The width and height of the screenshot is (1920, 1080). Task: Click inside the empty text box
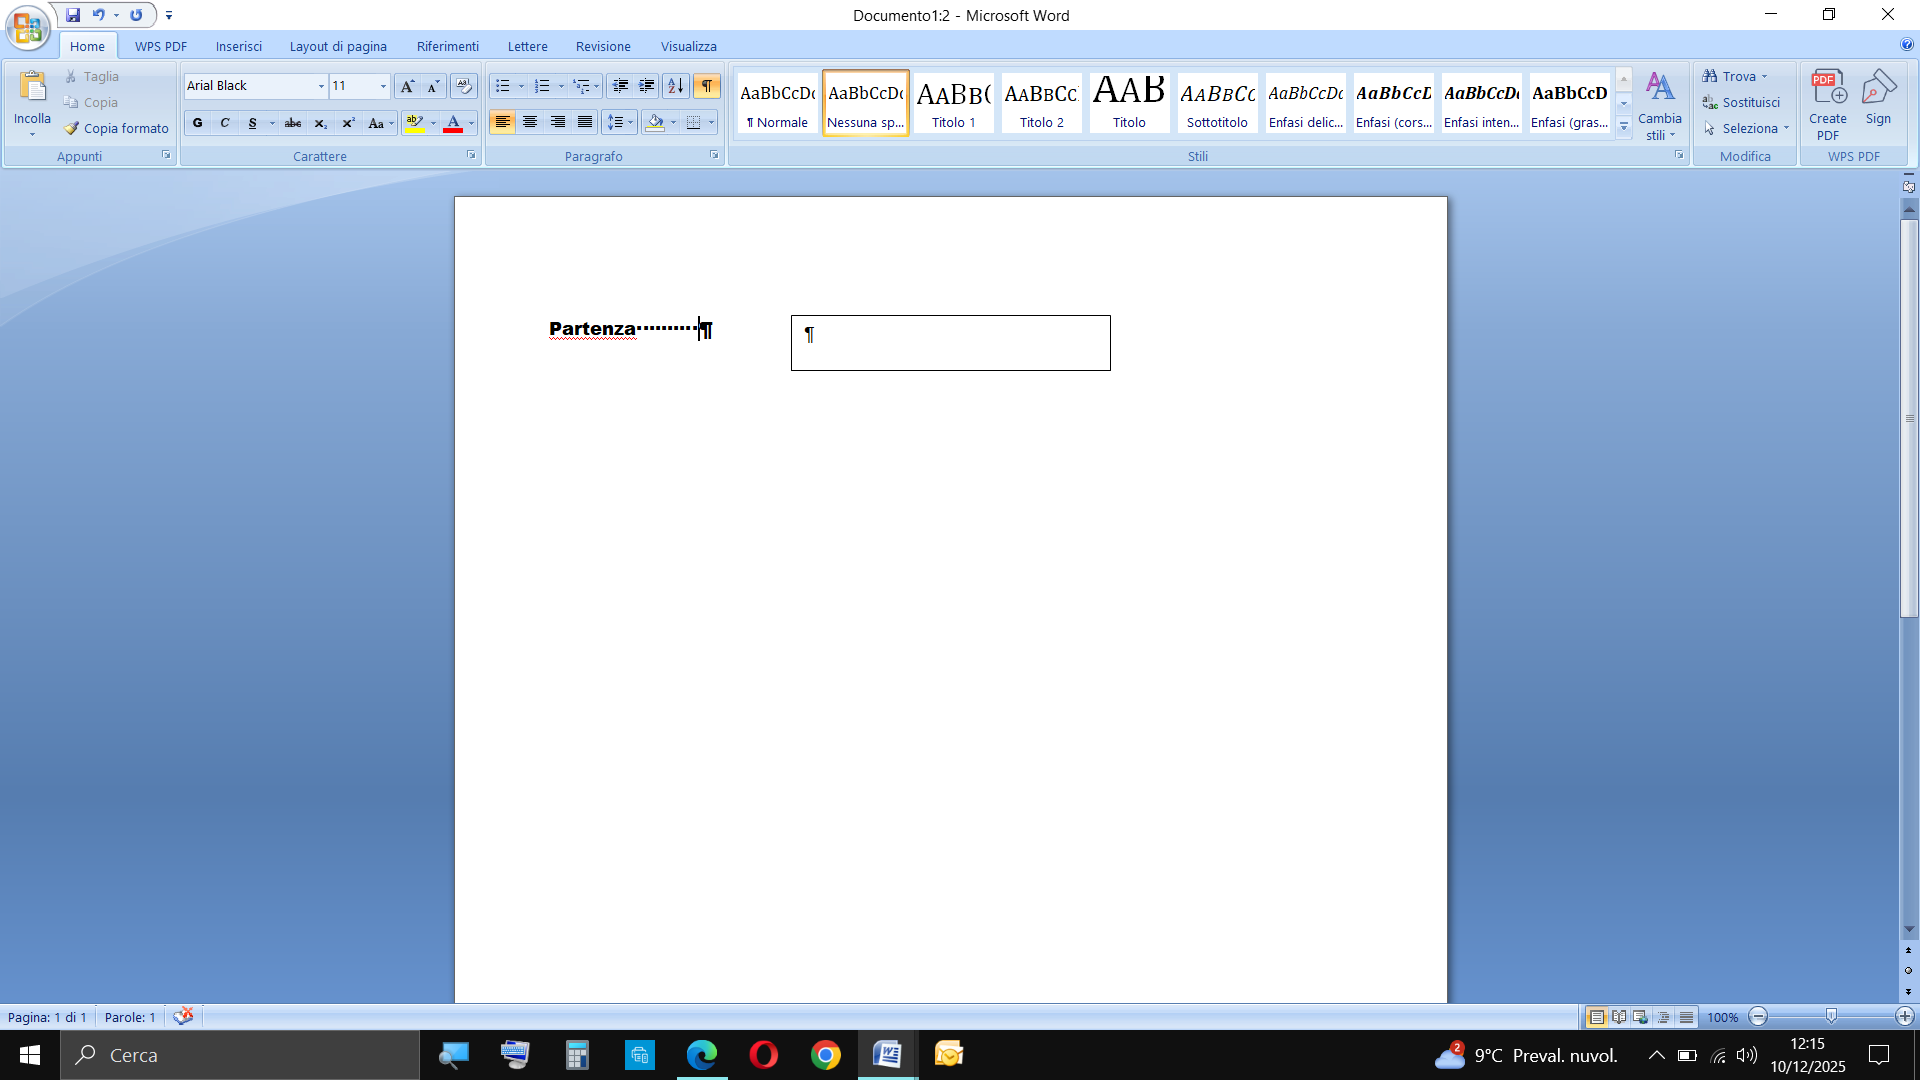[950, 344]
